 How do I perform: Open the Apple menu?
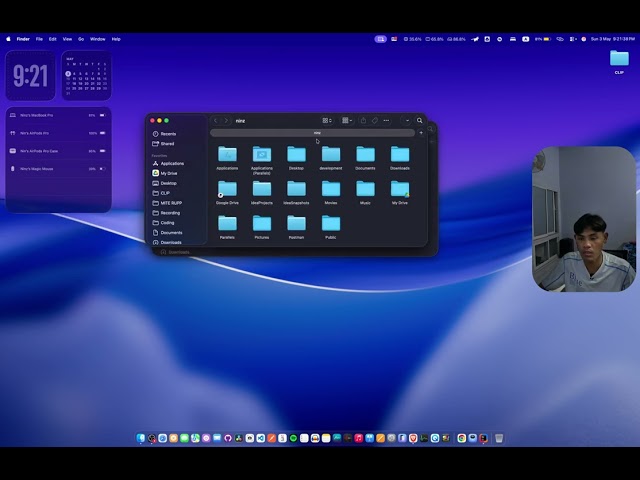click(8, 39)
